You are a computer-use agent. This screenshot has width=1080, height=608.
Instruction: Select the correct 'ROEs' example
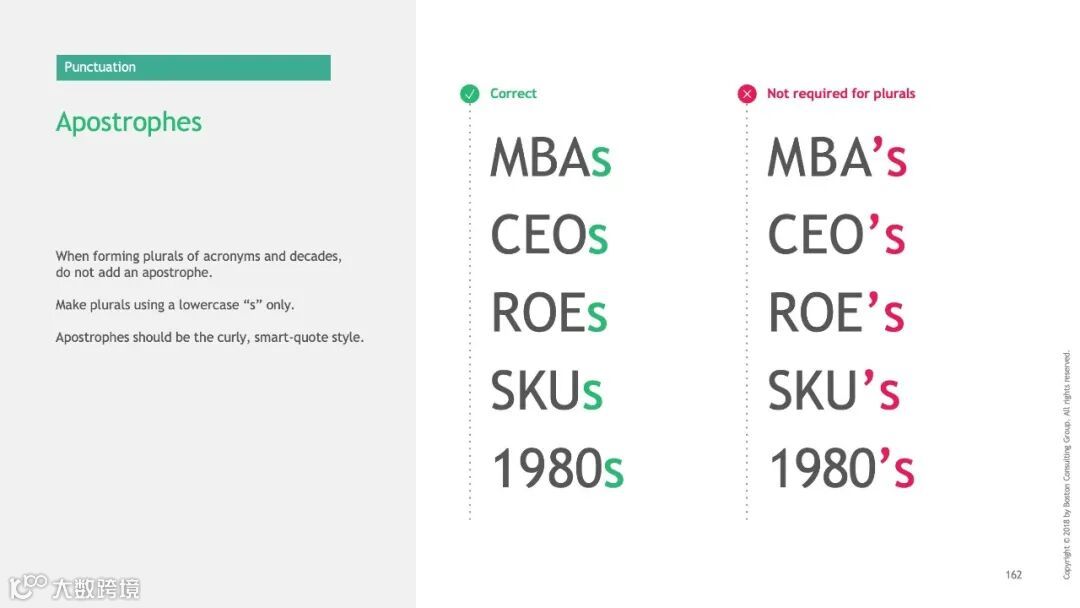pyautogui.click(x=549, y=314)
